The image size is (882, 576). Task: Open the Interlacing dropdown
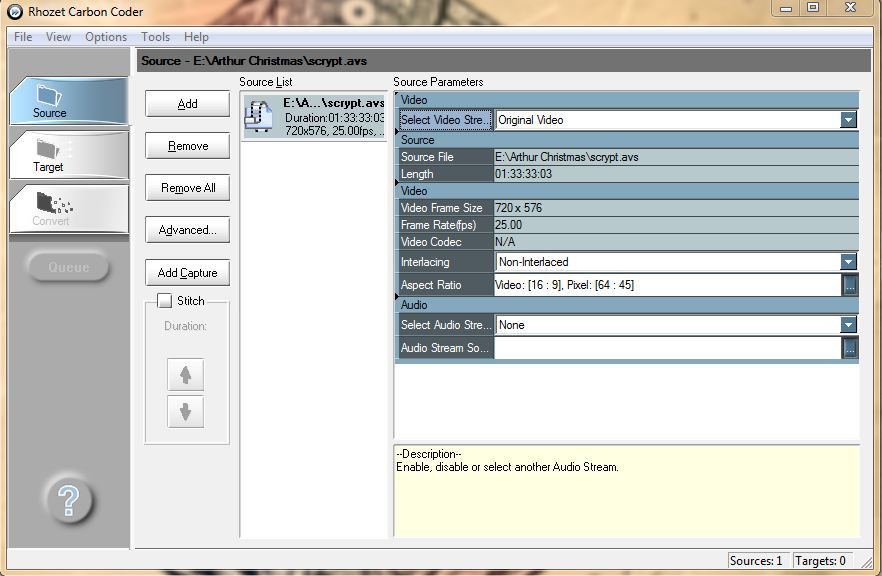(x=848, y=262)
